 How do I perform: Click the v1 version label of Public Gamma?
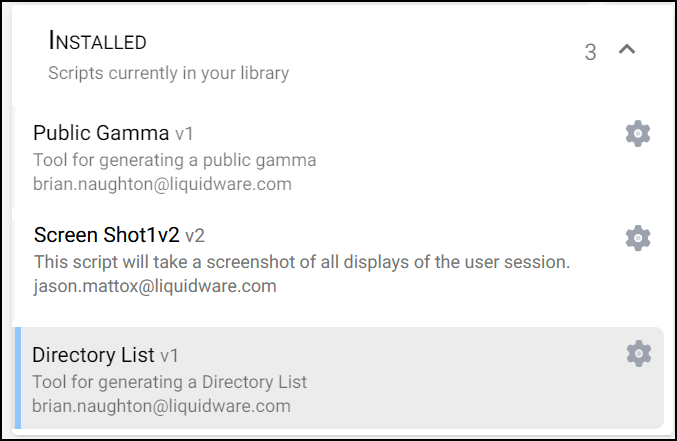point(184,133)
